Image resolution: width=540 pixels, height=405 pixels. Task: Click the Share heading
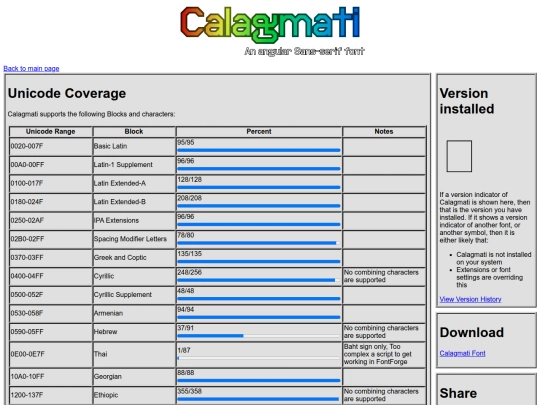pyautogui.click(x=458, y=393)
